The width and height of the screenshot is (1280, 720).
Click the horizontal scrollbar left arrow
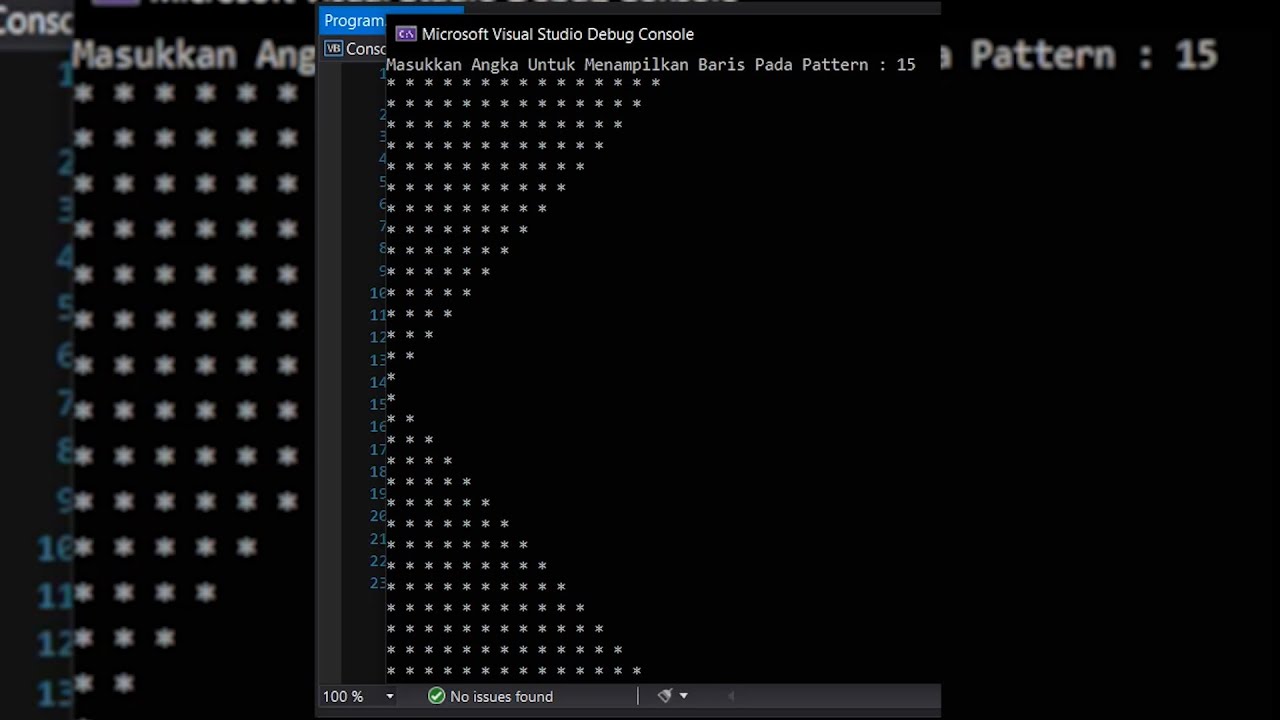pos(731,696)
